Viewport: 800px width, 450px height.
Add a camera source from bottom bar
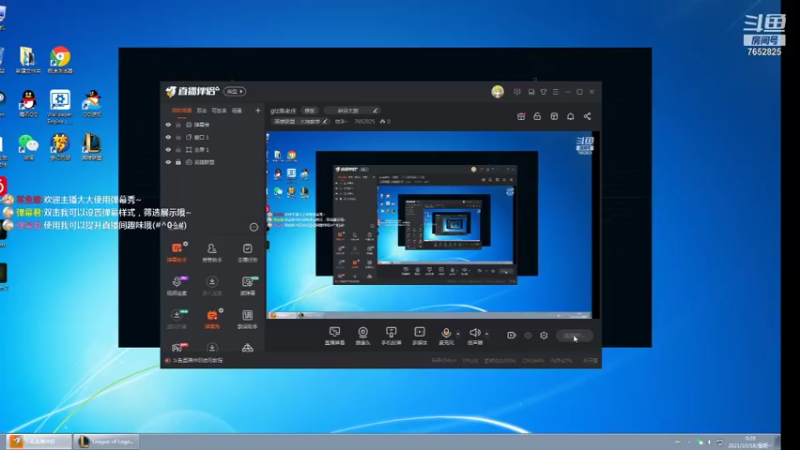(363, 335)
